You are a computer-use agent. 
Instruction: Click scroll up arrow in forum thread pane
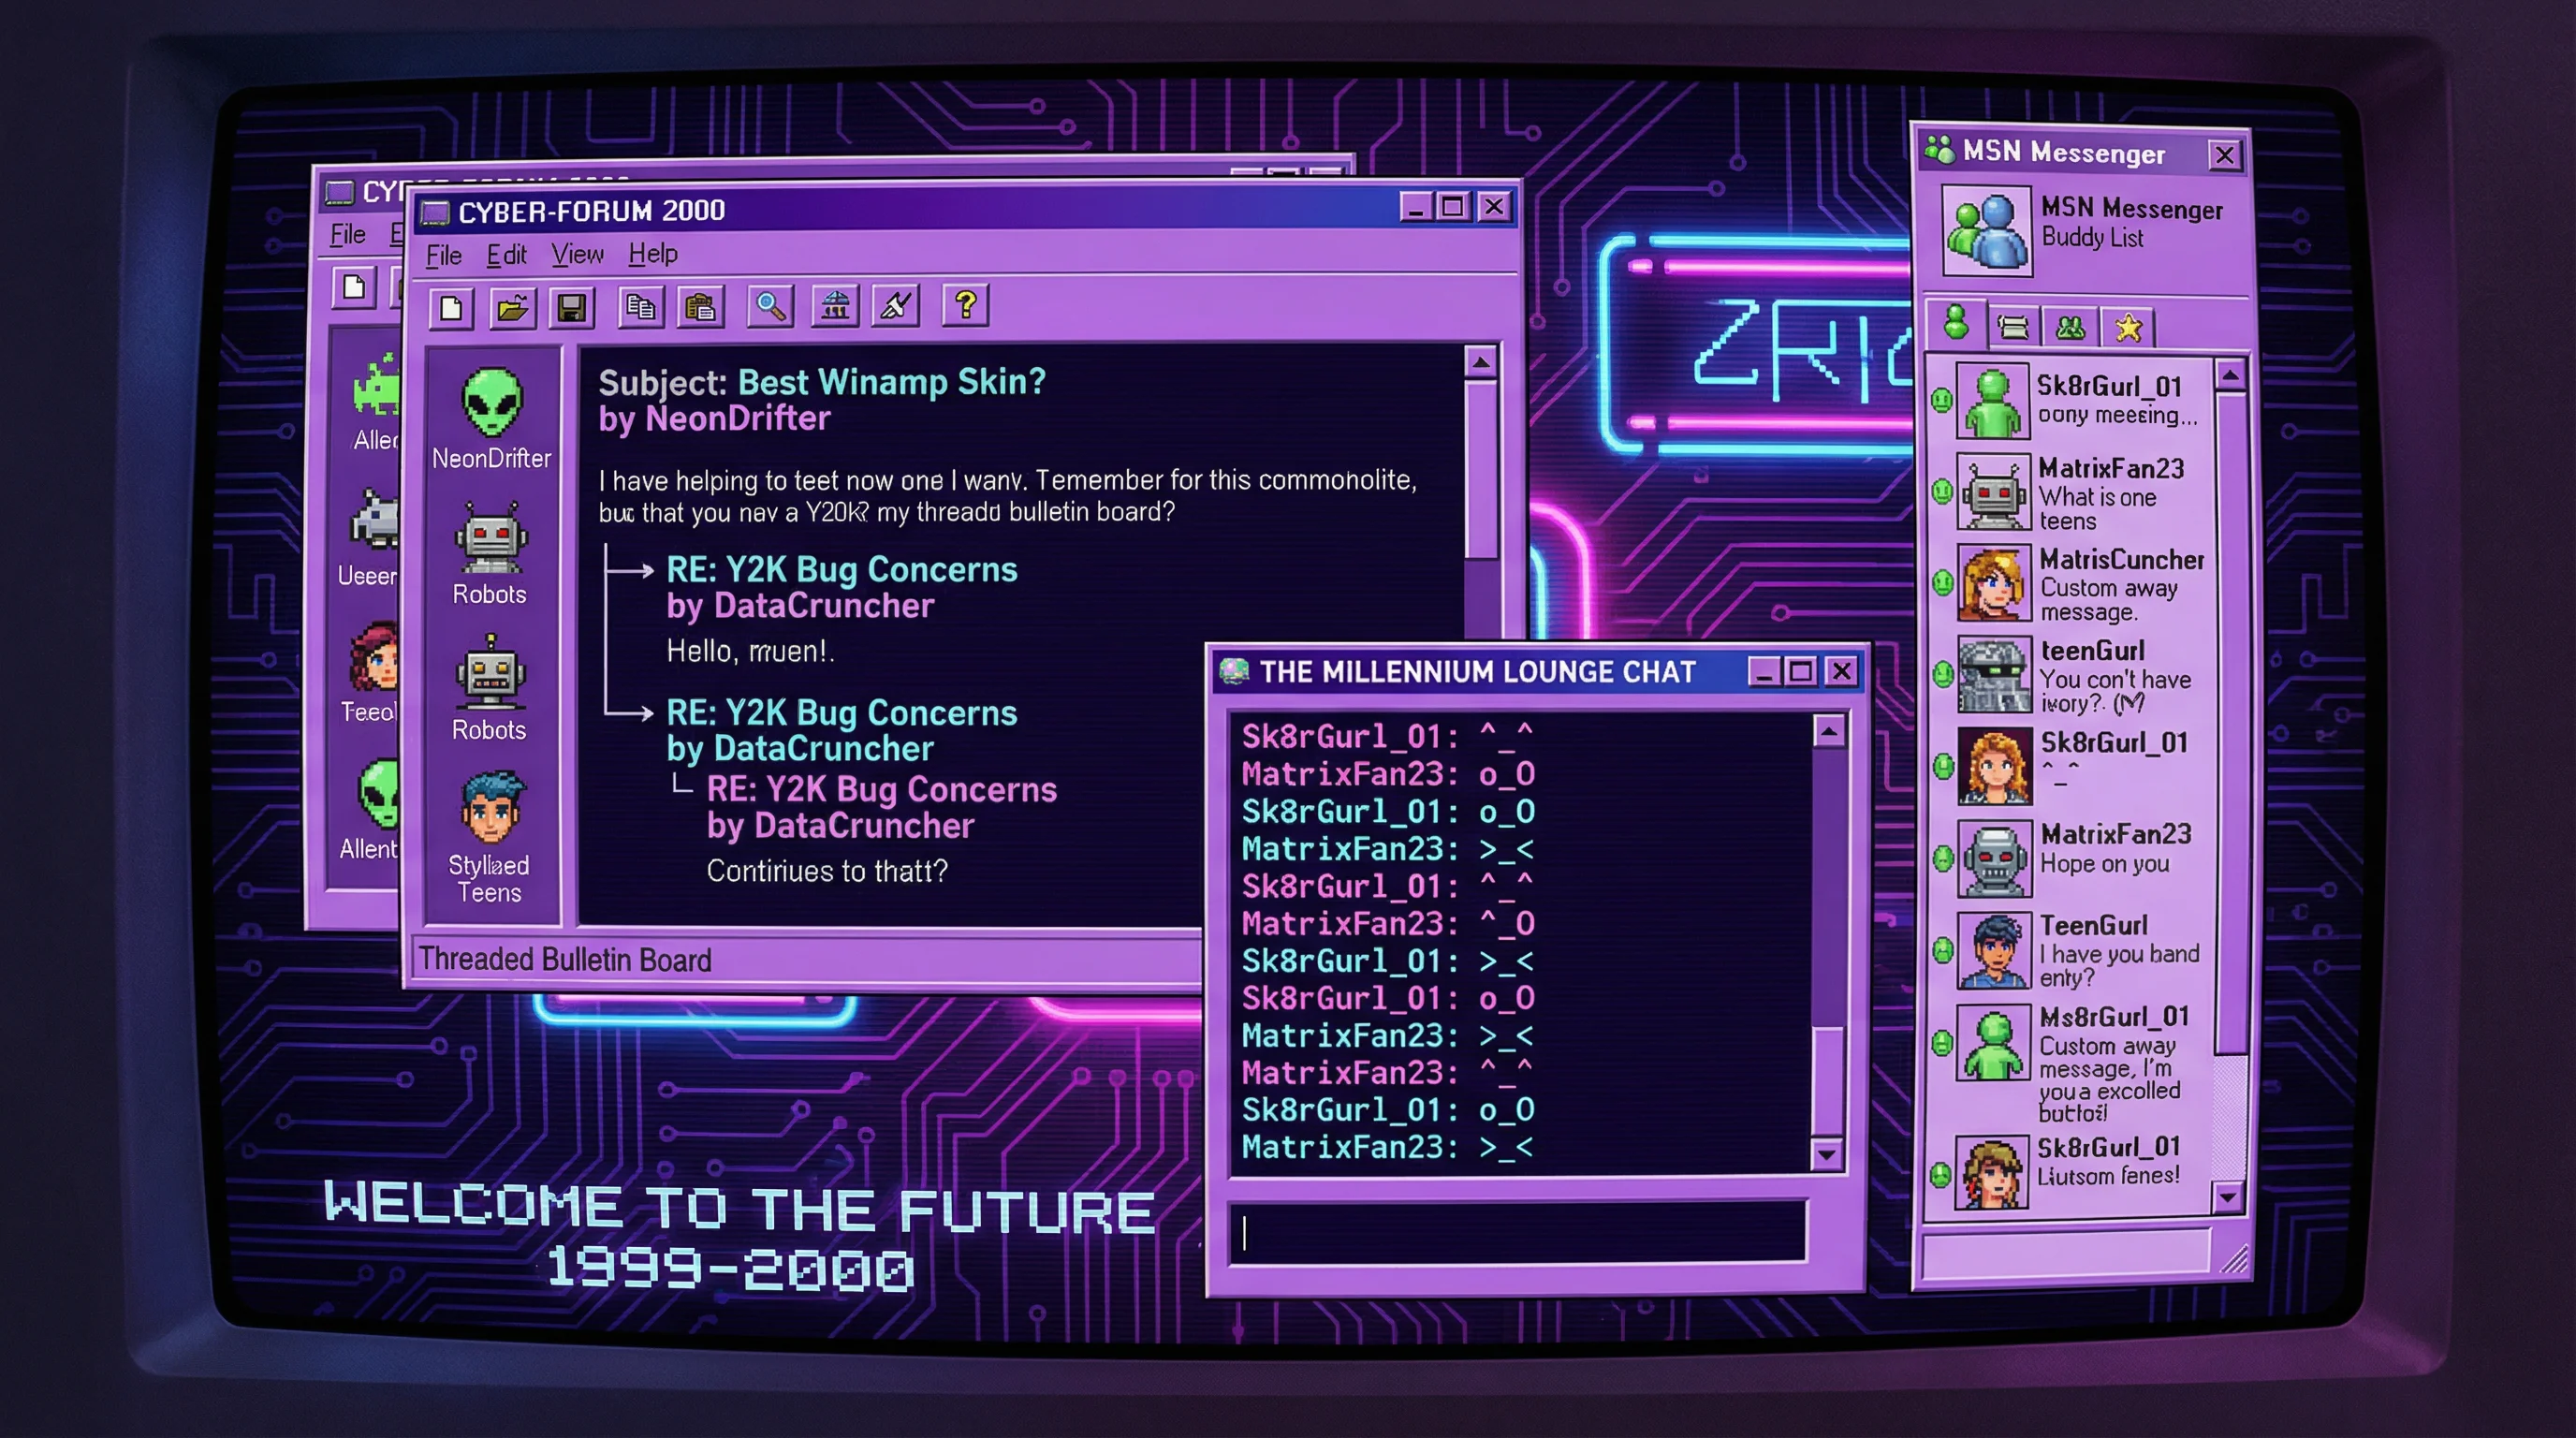tap(1480, 362)
